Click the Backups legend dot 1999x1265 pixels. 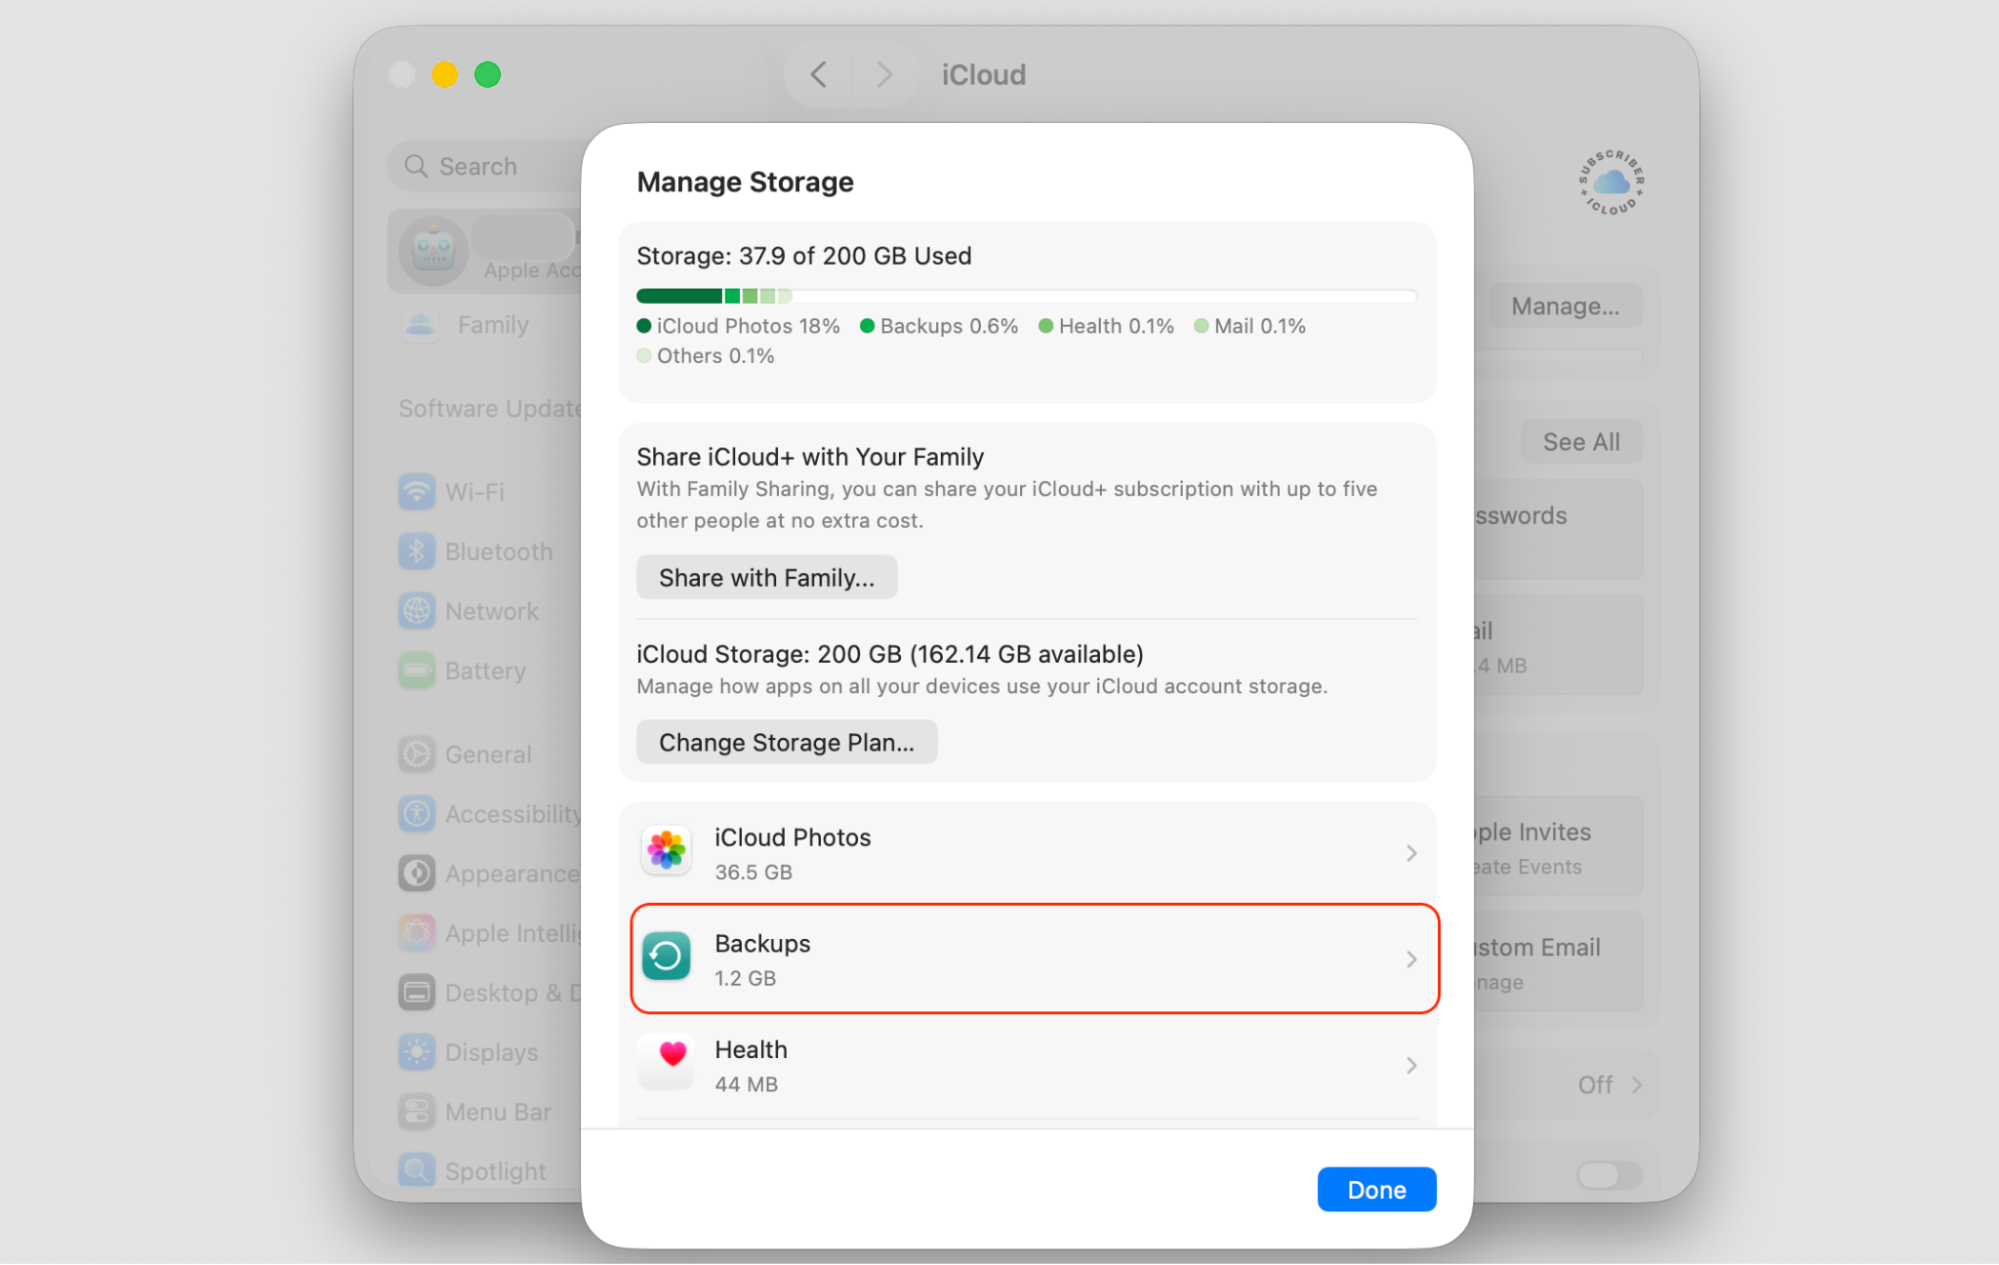(x=867, y=326)
